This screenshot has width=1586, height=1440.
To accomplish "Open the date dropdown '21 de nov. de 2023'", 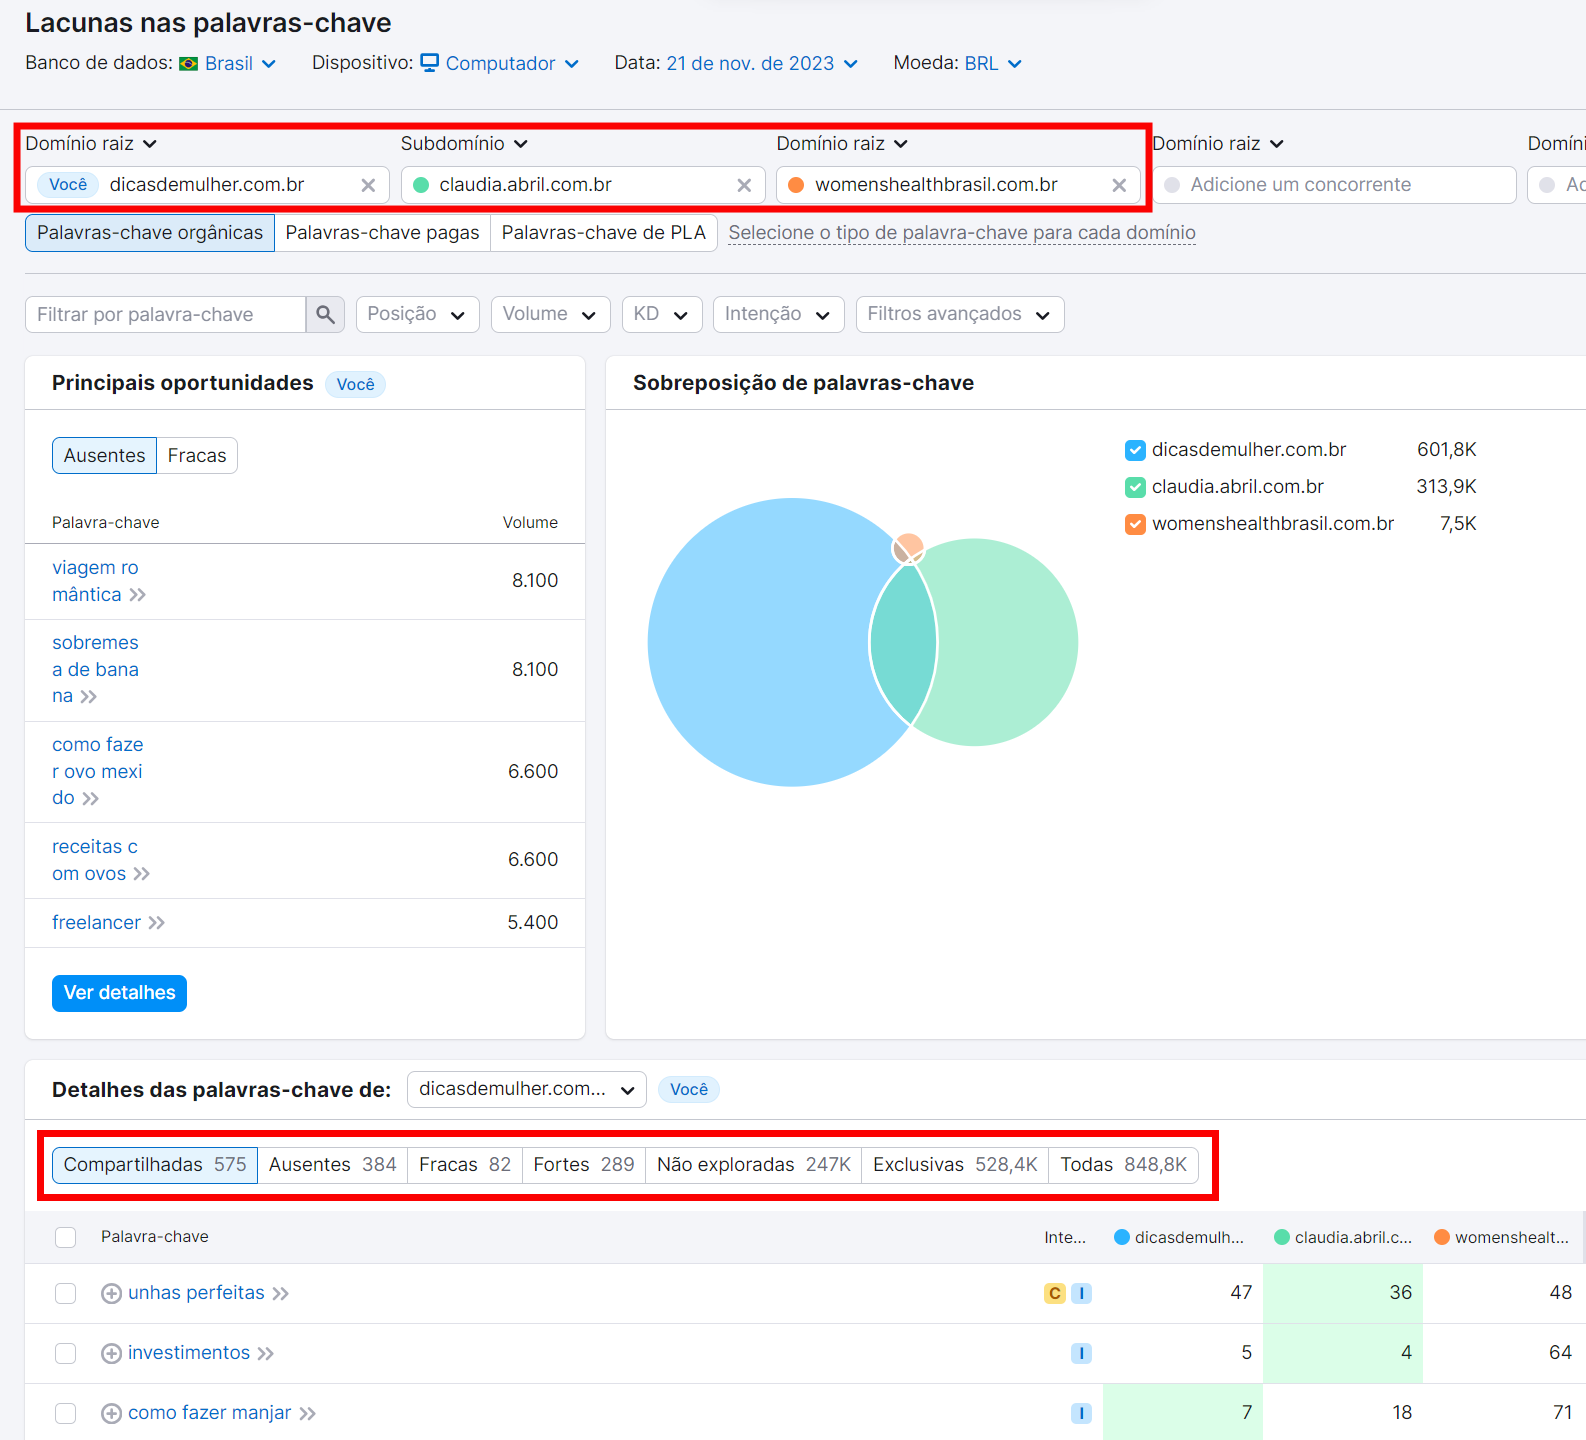I will [762, 64].
